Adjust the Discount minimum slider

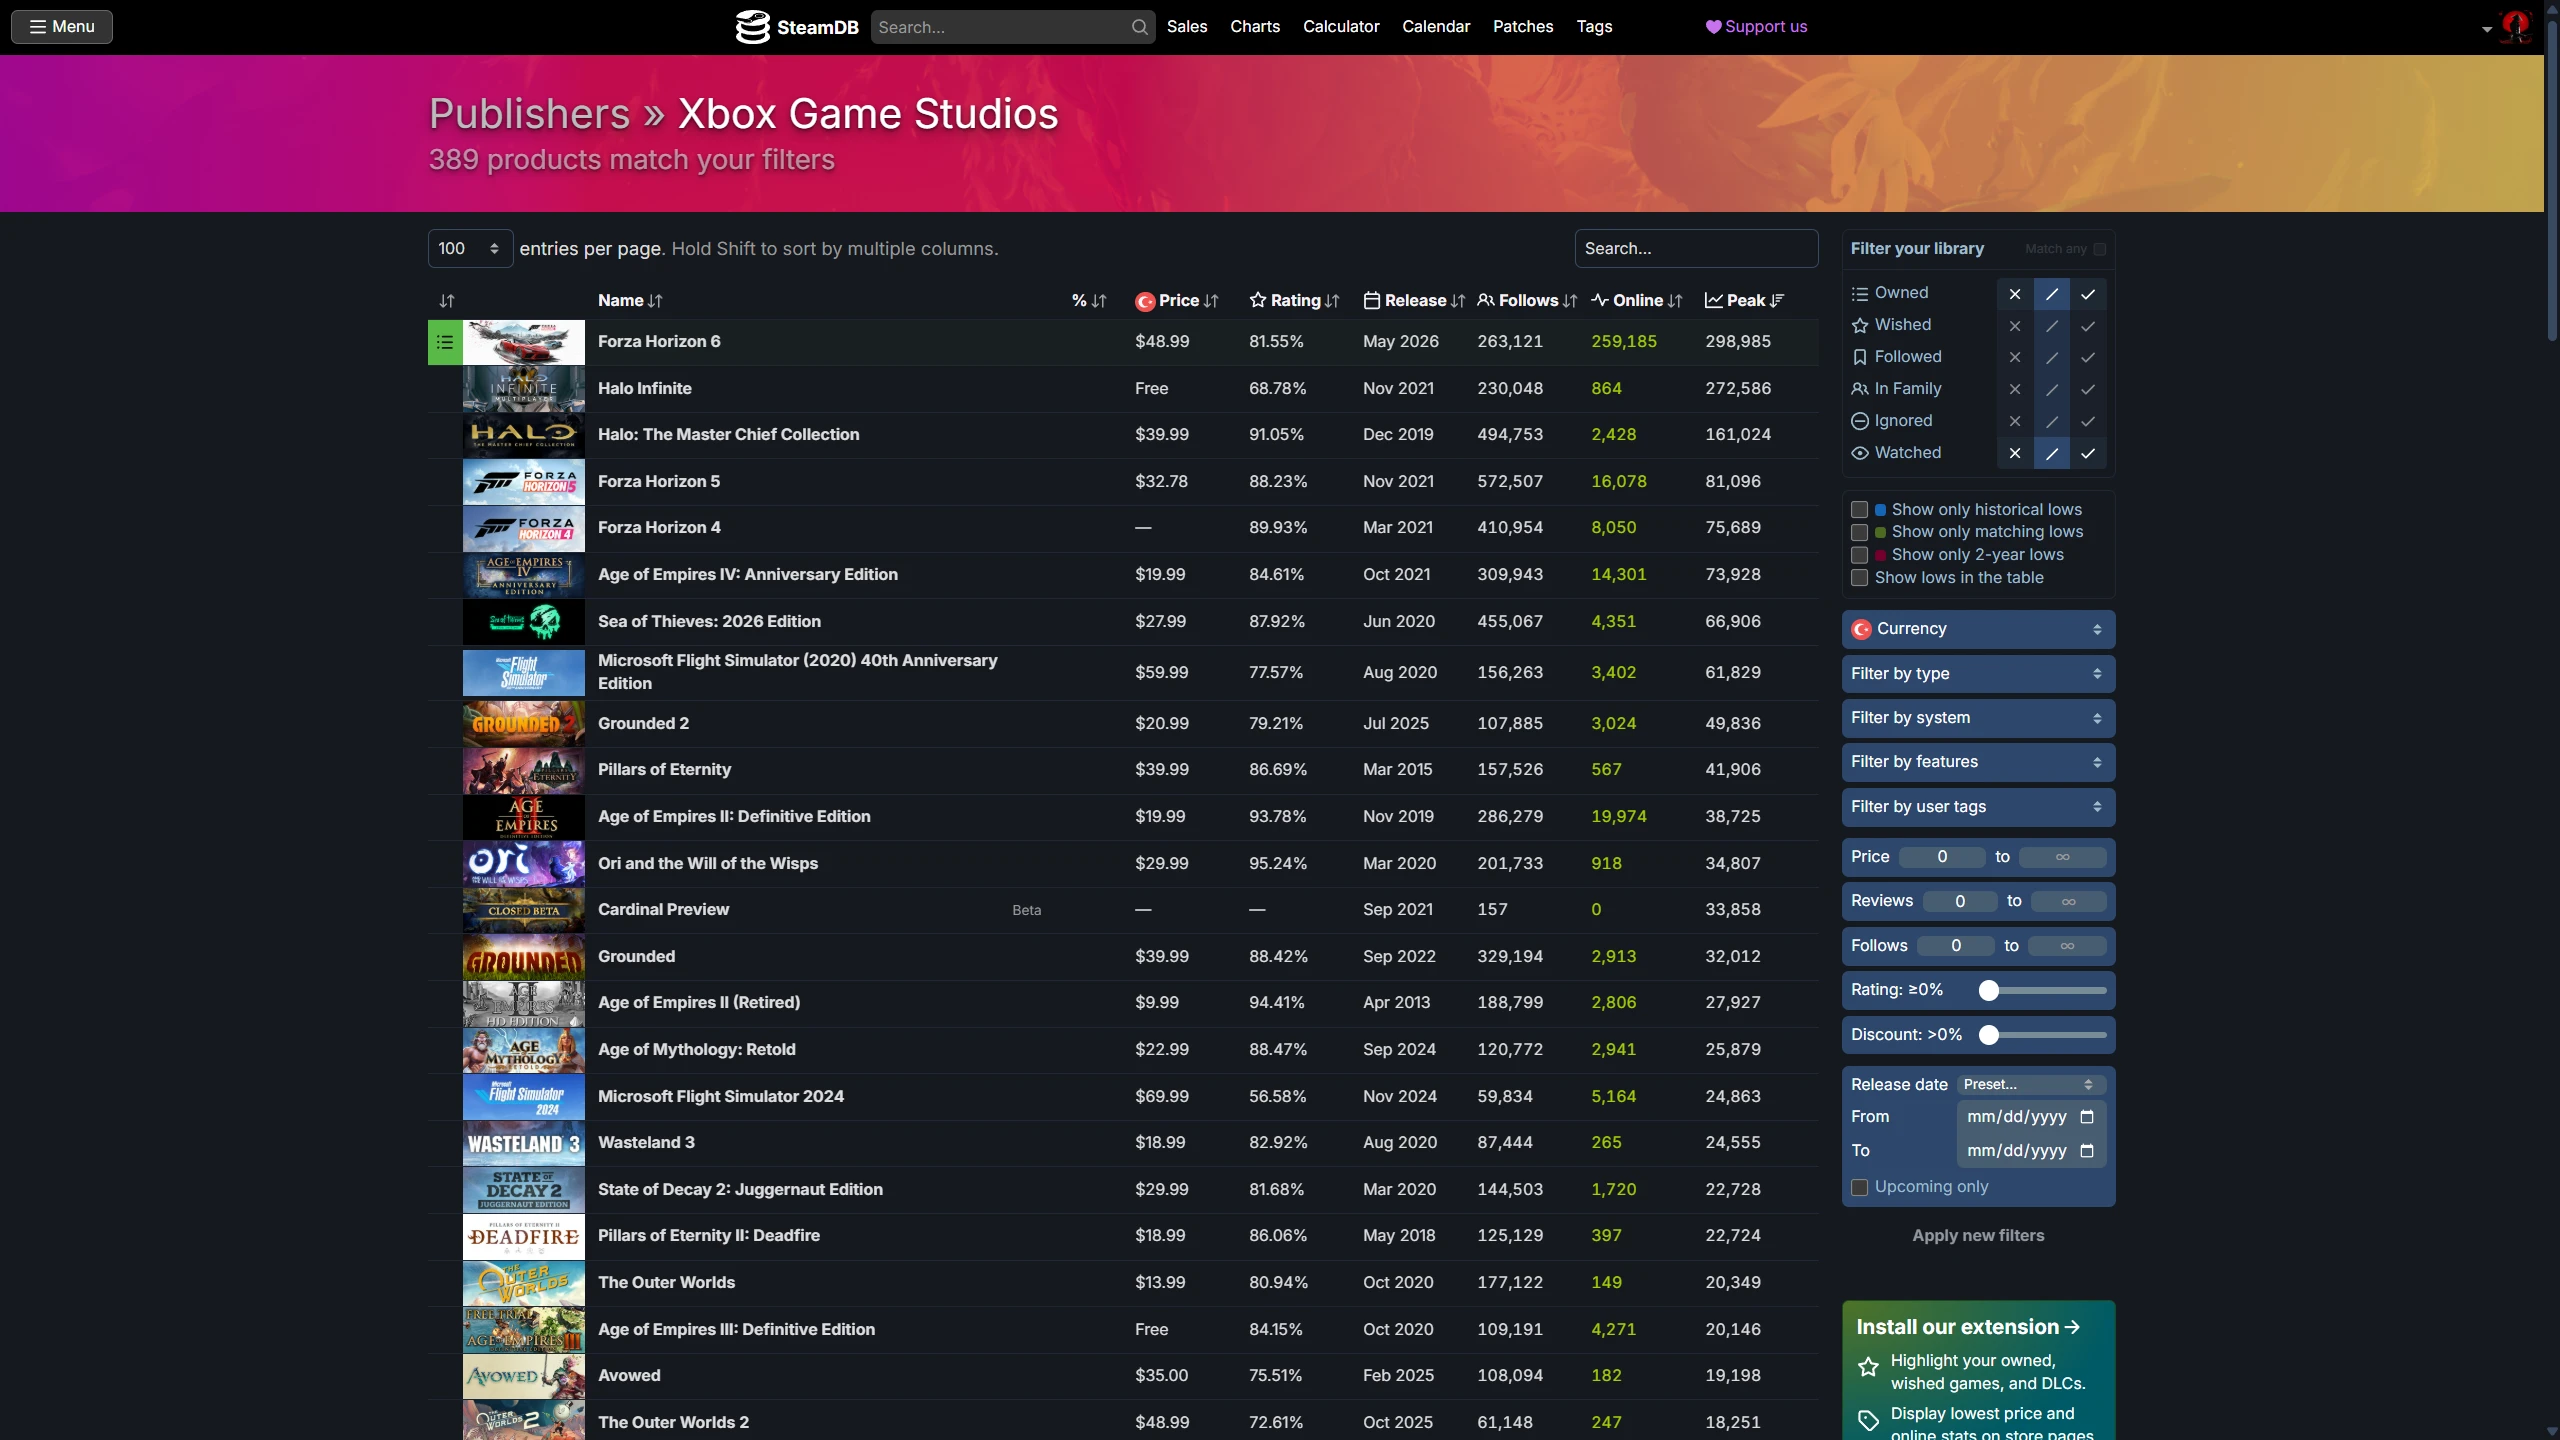point(1989,1036)
